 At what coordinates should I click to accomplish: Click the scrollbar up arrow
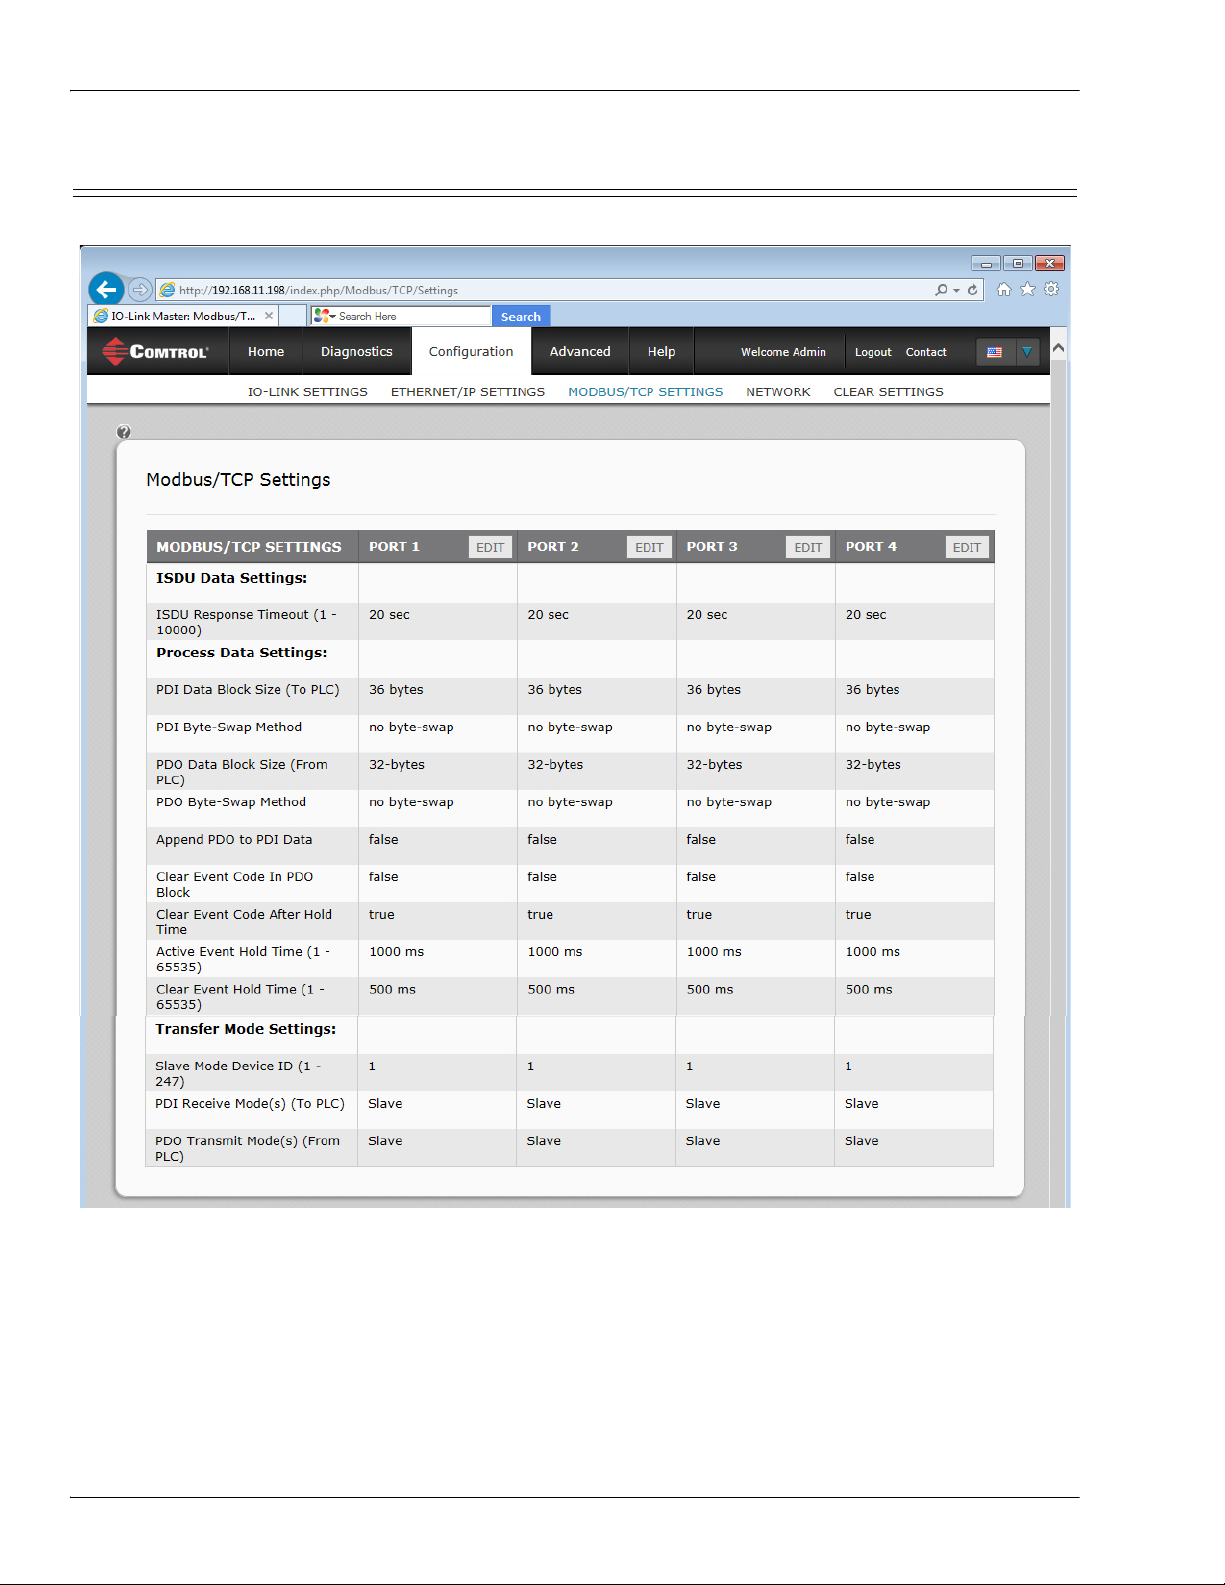(x=1058, y=347)
